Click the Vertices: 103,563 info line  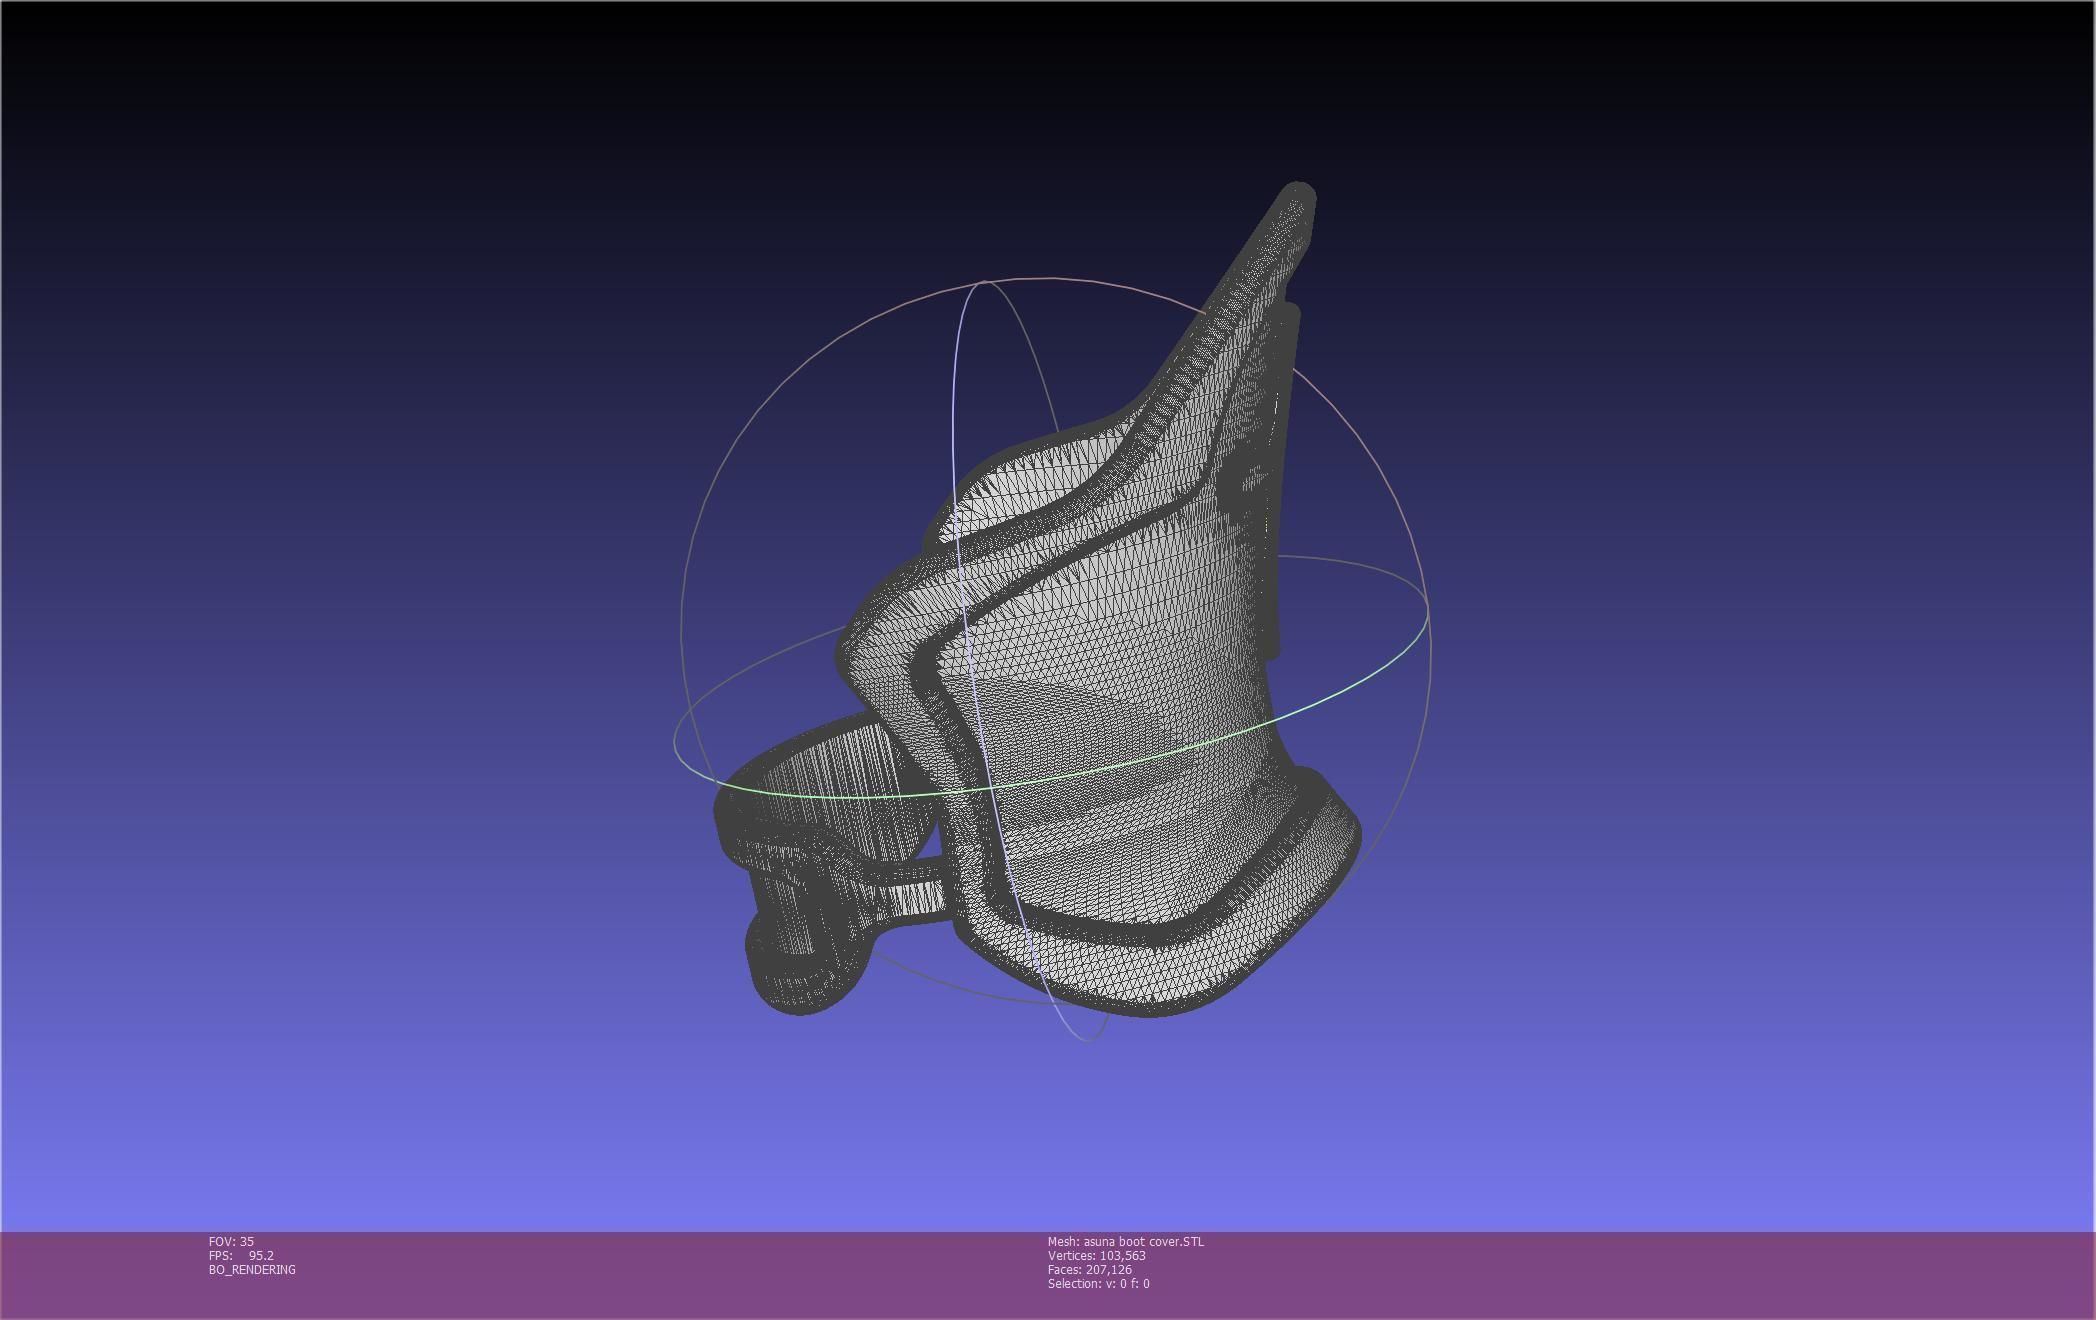(1097, 1255)
